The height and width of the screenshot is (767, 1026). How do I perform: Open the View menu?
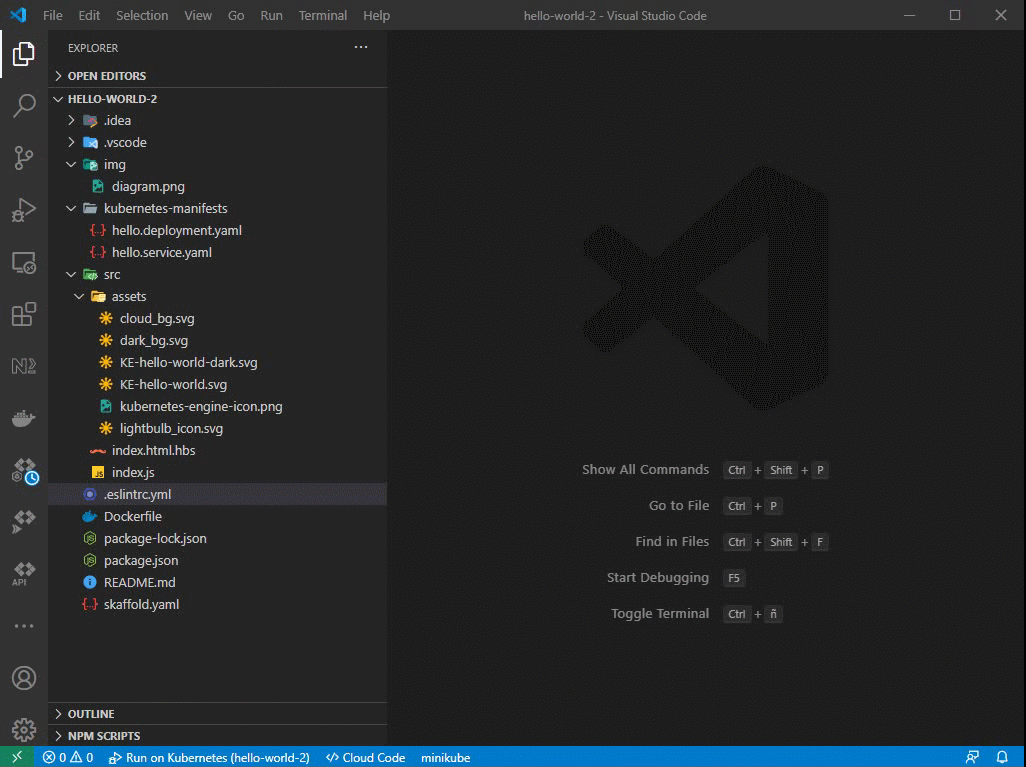[198, 15]
